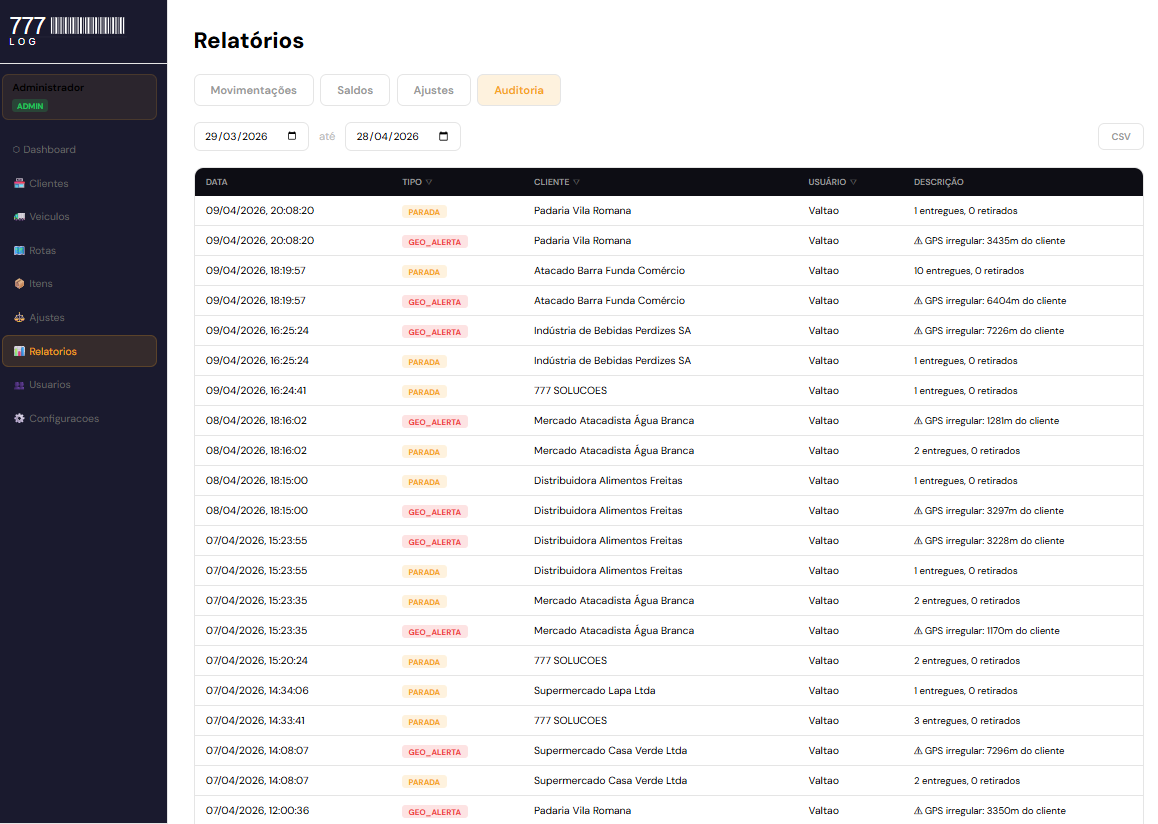1158x824 pixels.
Task: Export the report with CSV button
Action: click(x=1120, y=137)
